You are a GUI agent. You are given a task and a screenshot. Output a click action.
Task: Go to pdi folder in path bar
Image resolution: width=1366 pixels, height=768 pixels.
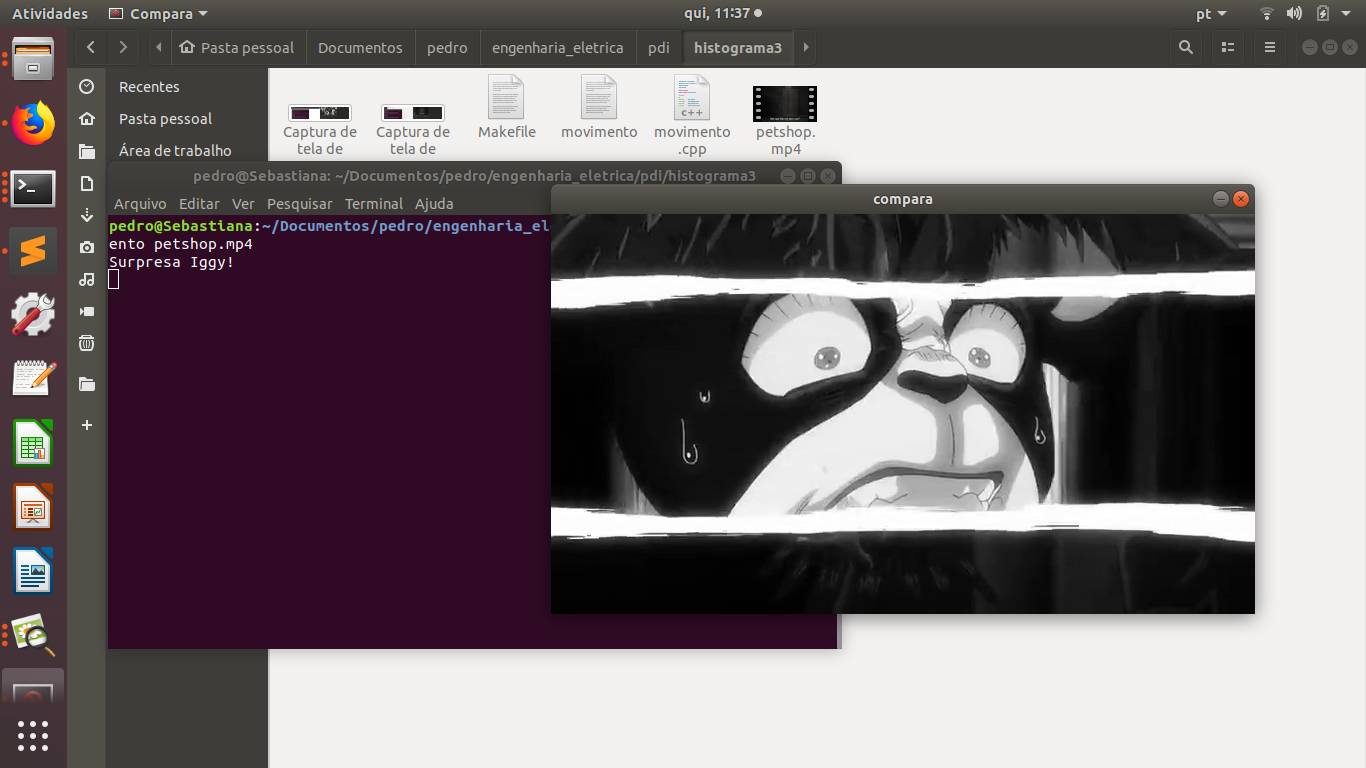[x=659, y=47]
